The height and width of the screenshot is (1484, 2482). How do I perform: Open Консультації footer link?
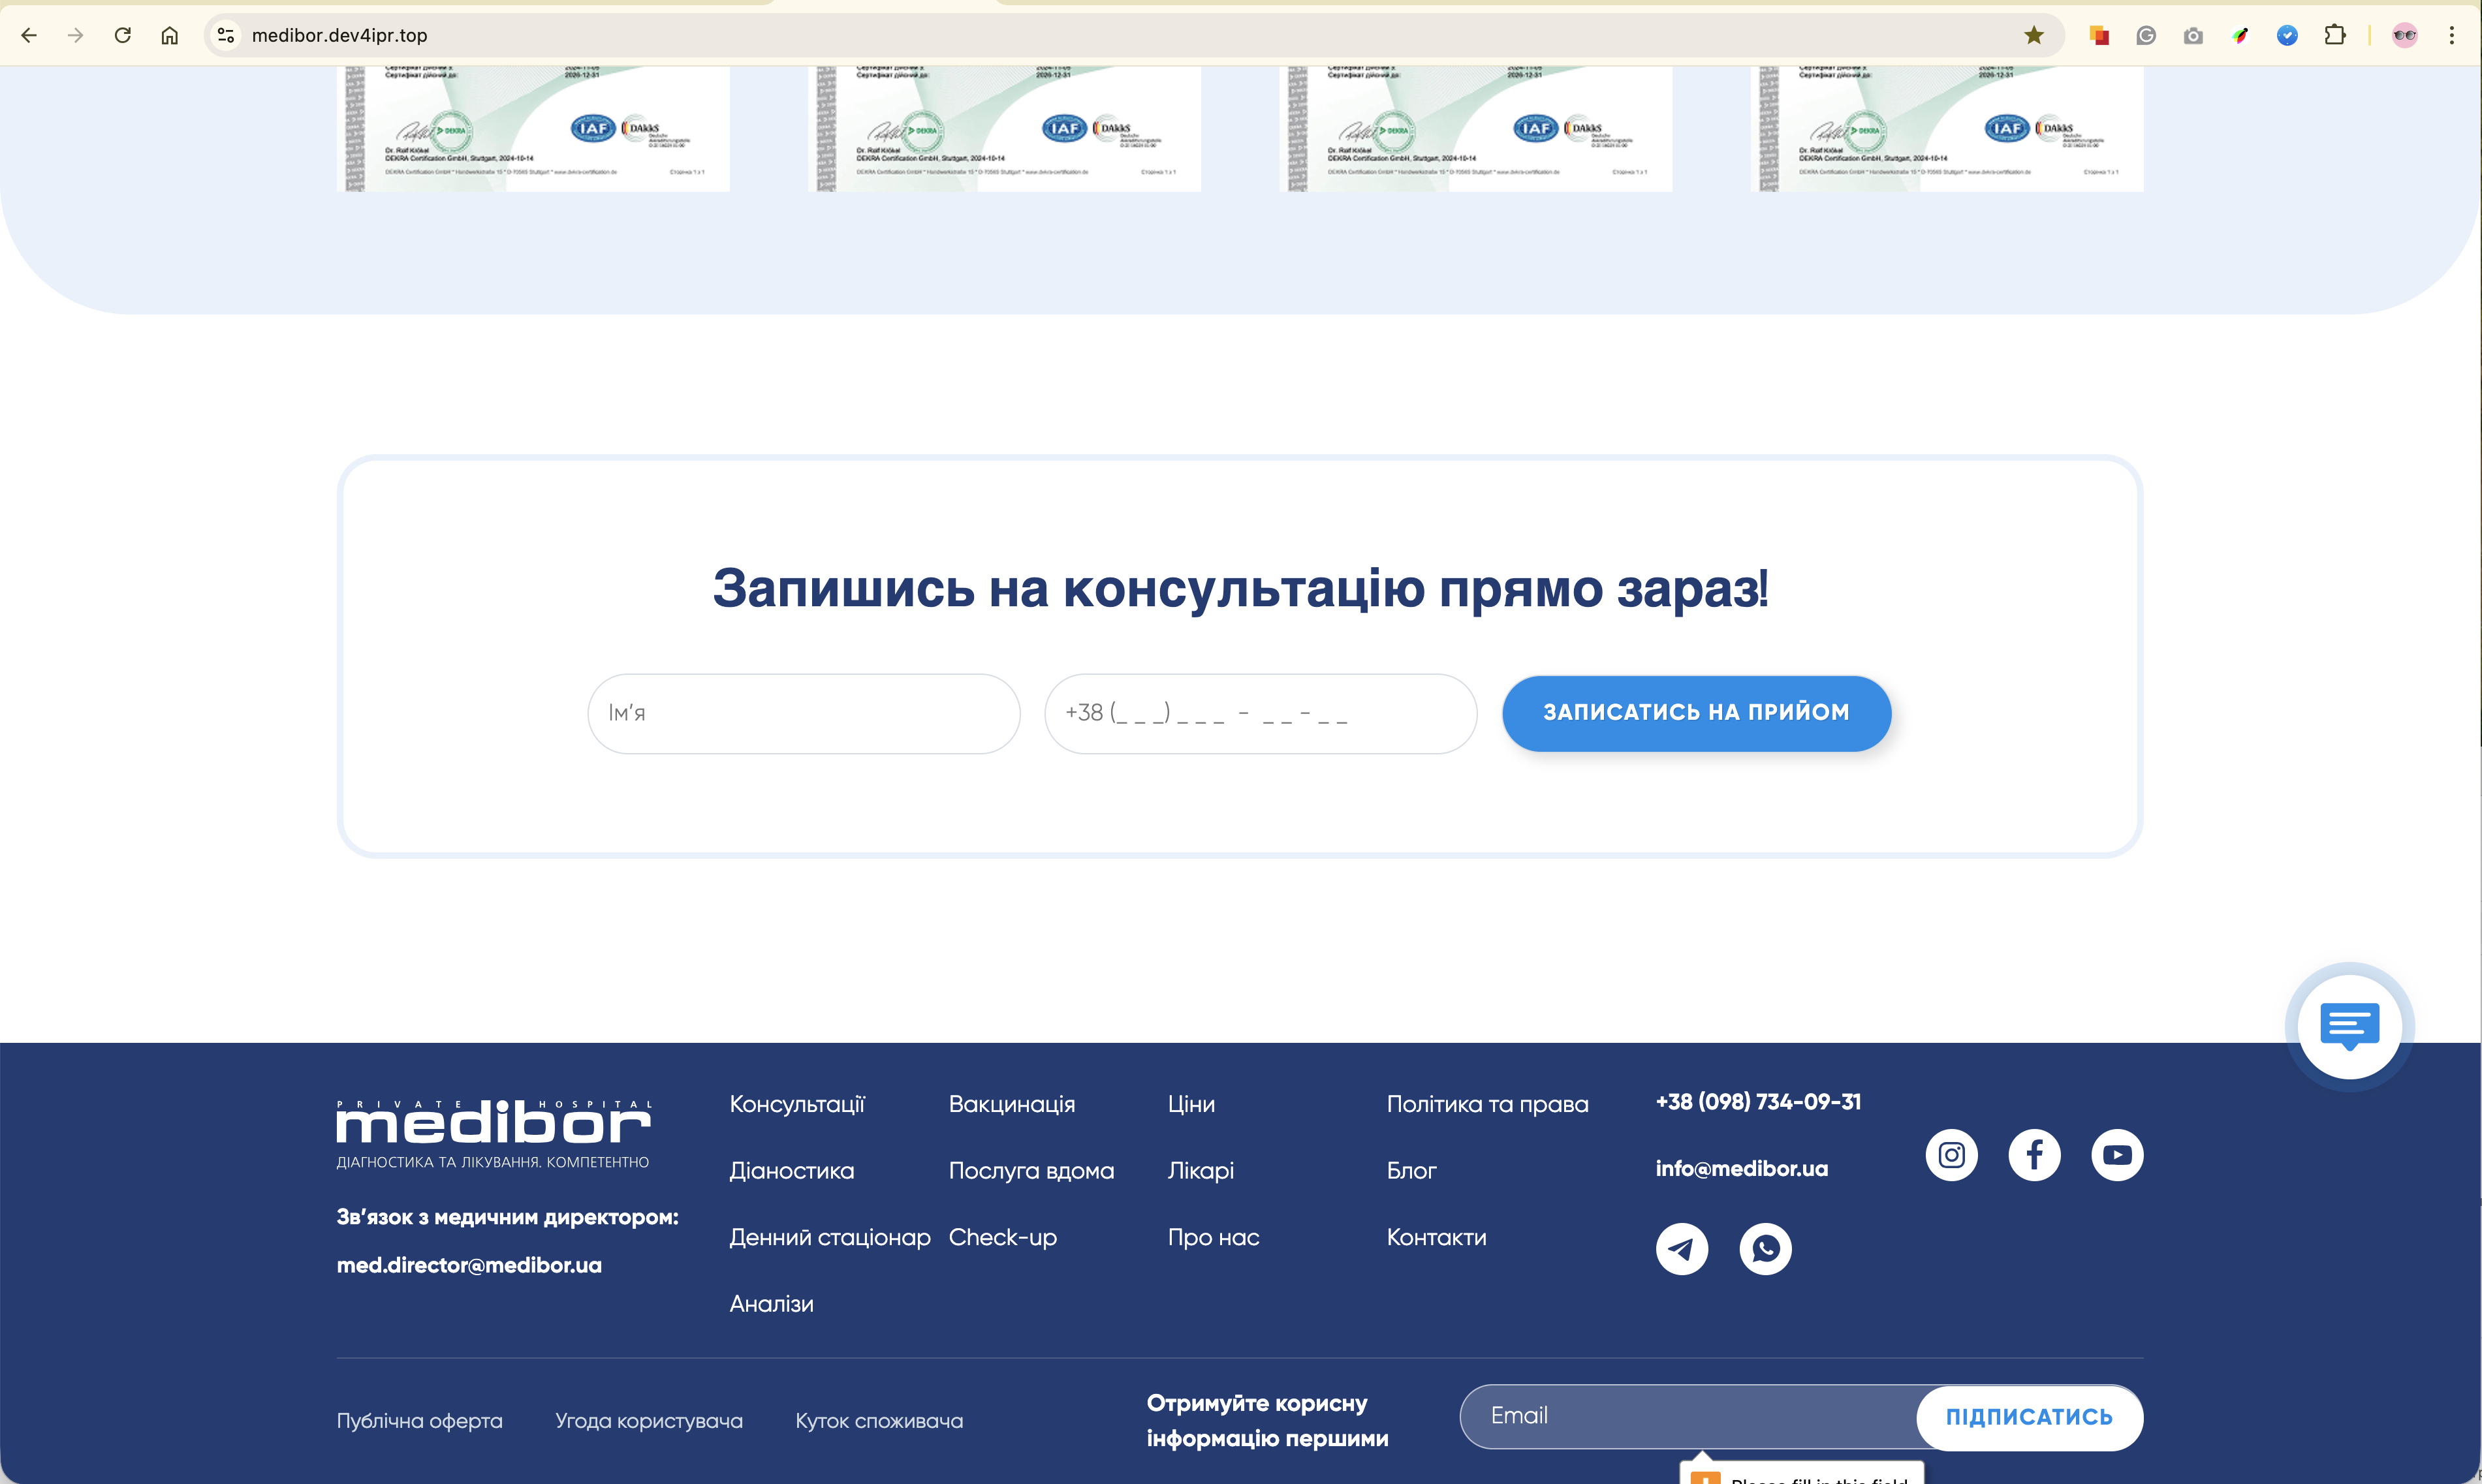click(797, 1104)
